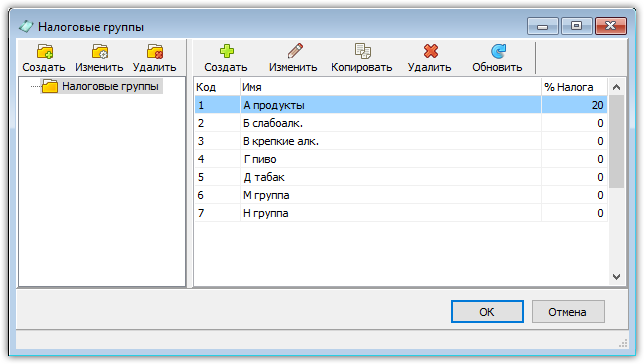Edit the selected folder in left toolbar
This screenshot has height=364, width=644.
coord(99,58)
